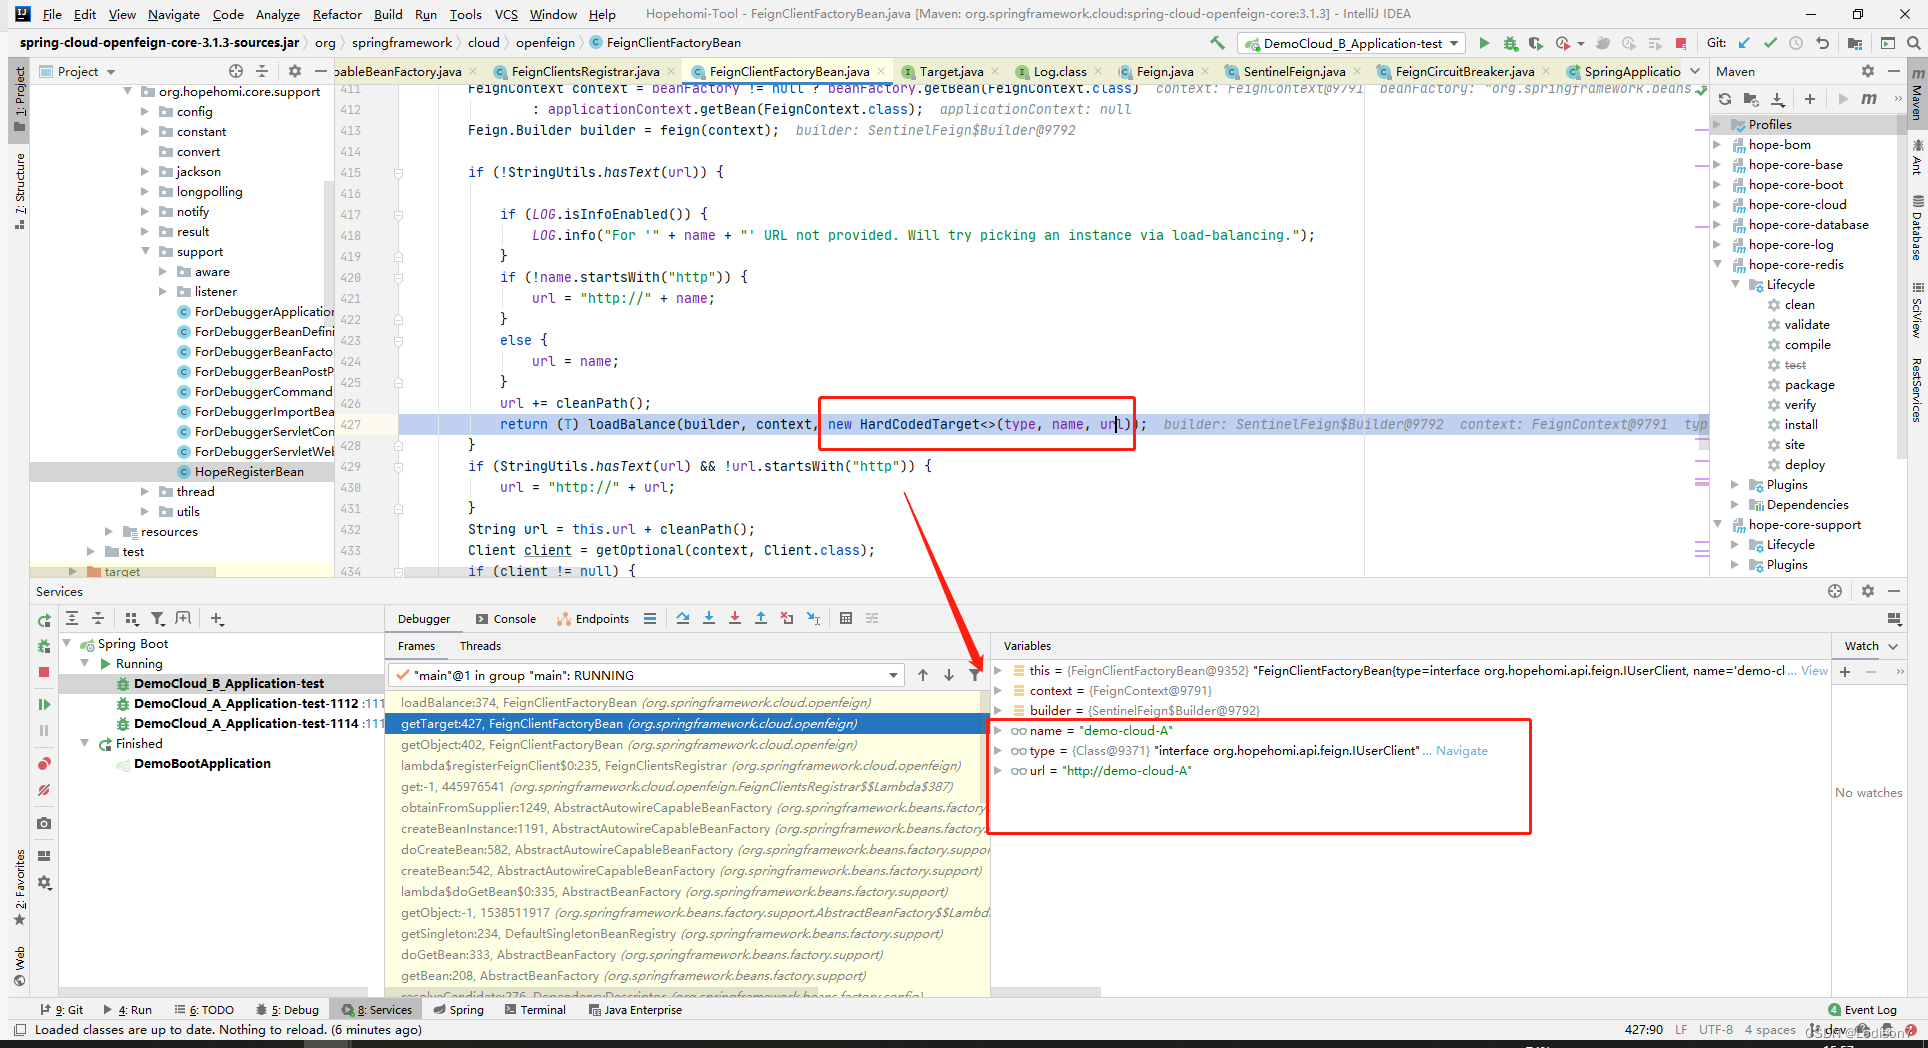Click filter icon in Services toolbar
The image size is (1928, 1048).
click(x=157, y=619)
